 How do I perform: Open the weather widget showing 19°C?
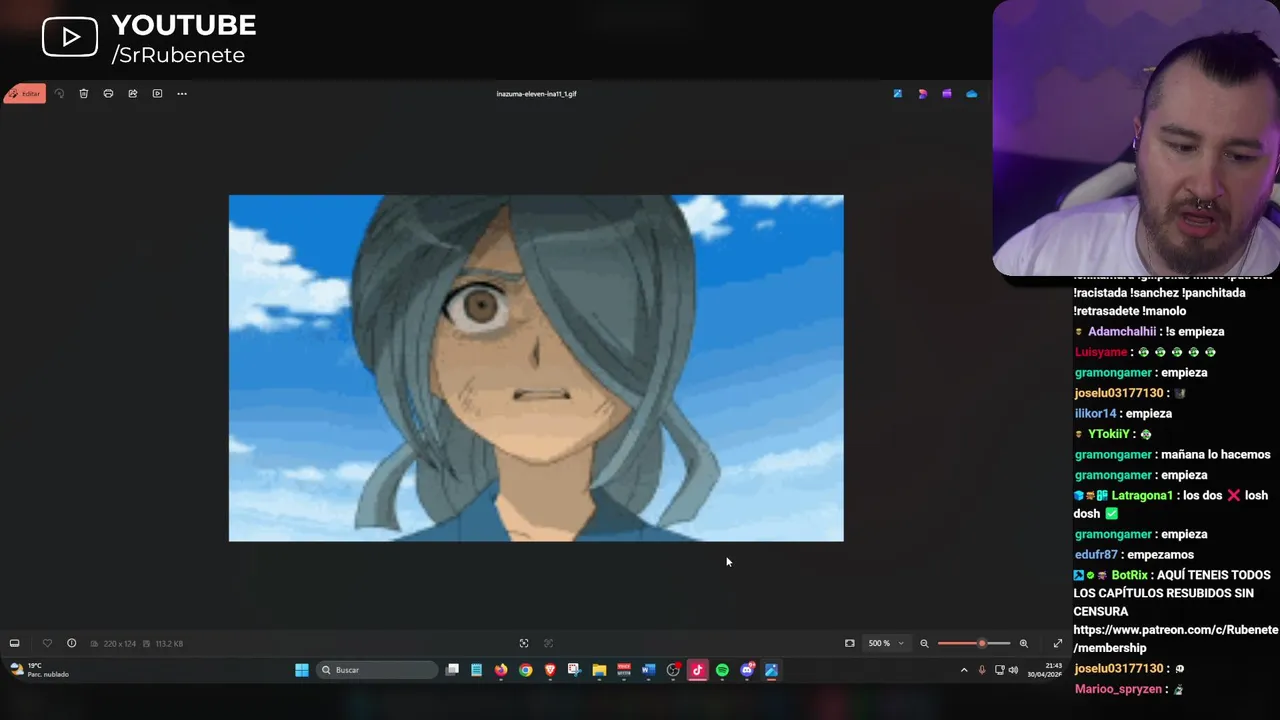(40, 670)
